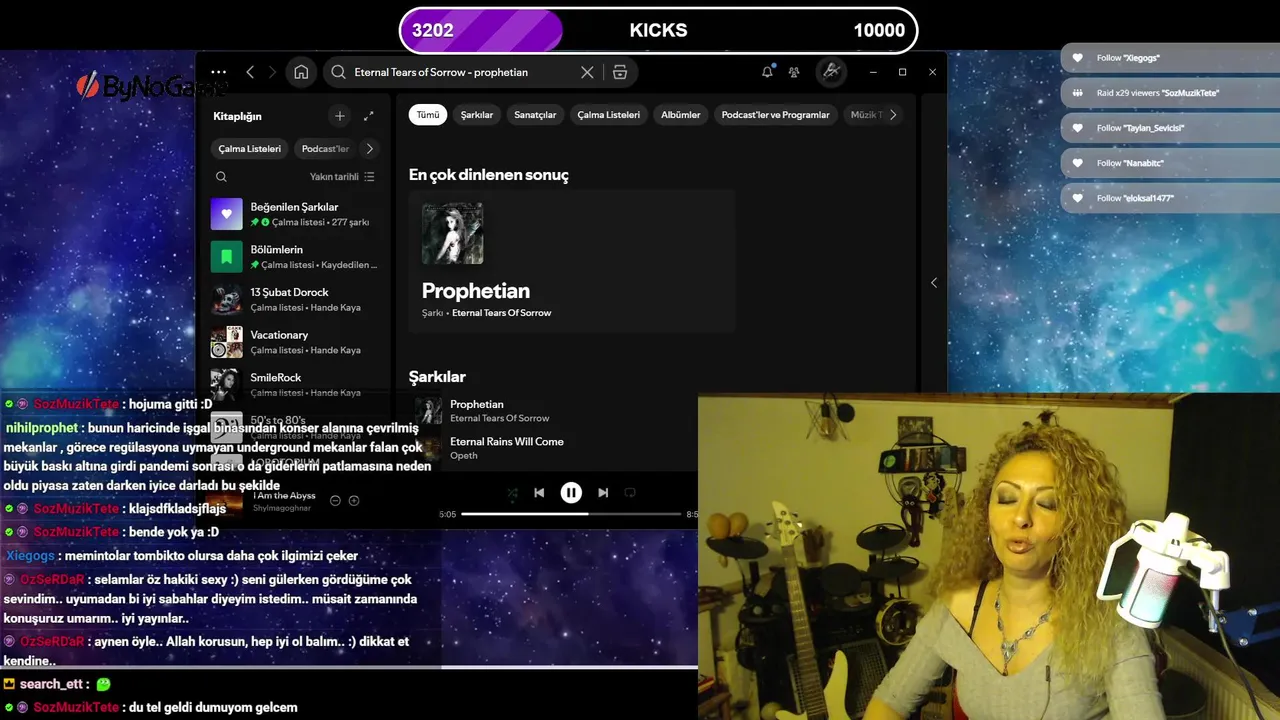
Task: Open Shylmagoghnar artist from now playing
Action: coord(282,508)
